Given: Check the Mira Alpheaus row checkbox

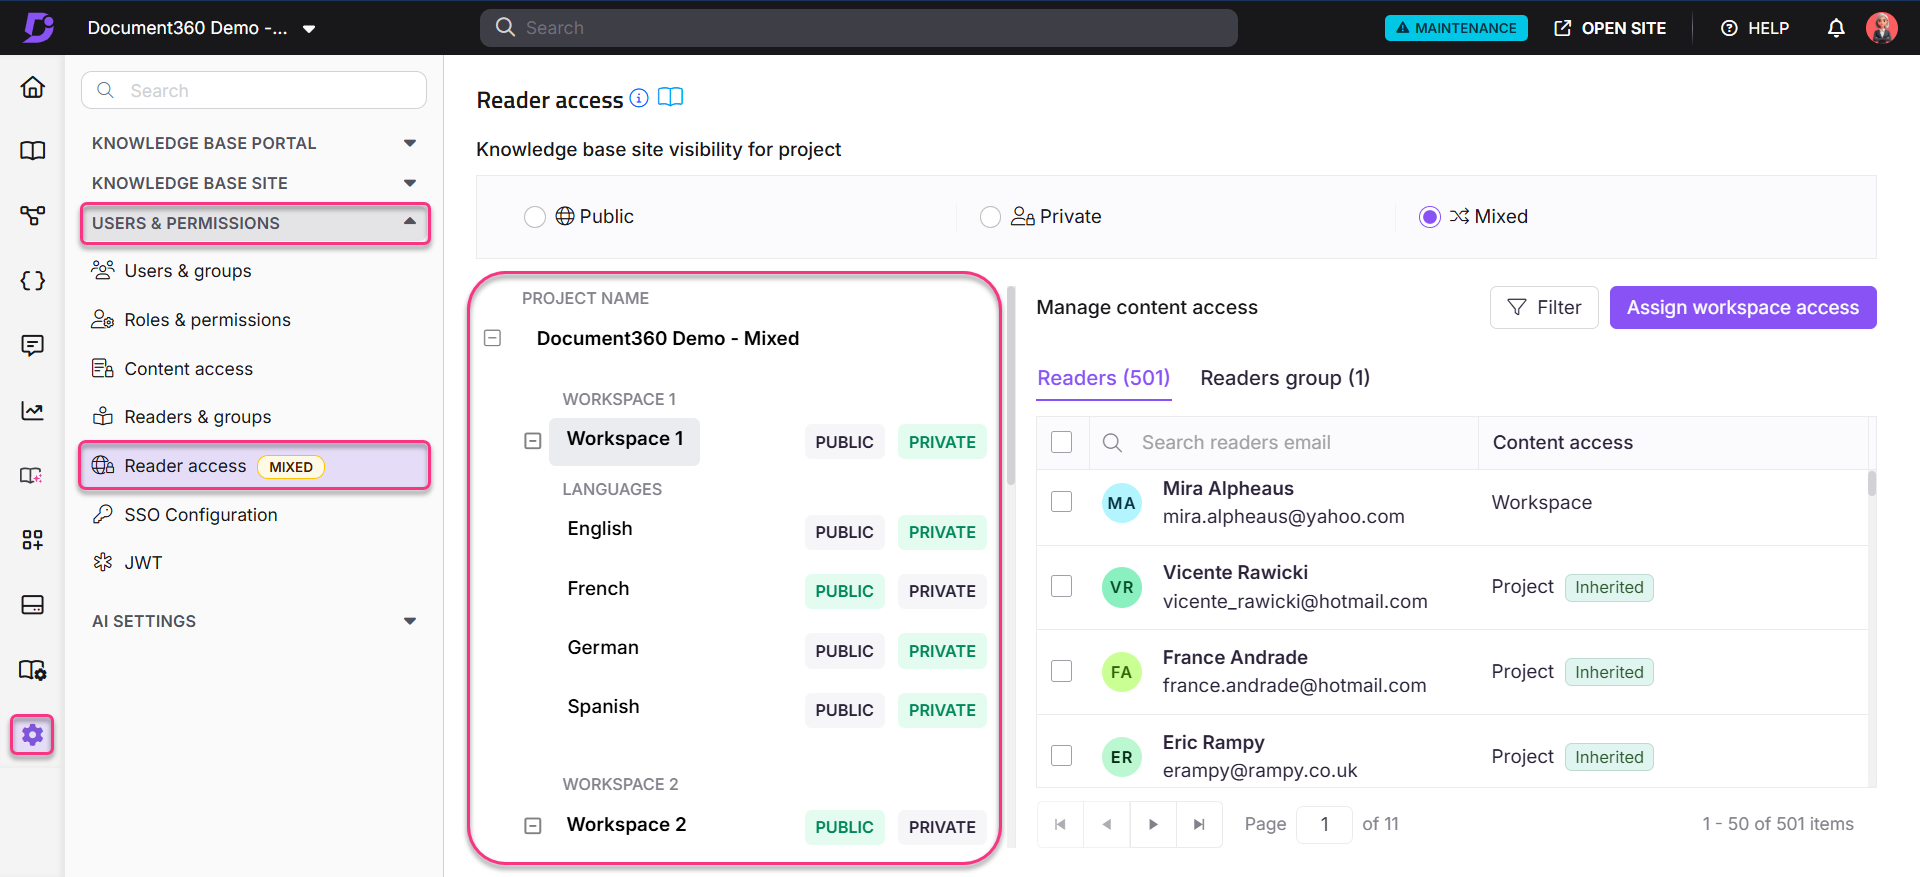Looking at the screenshot, I should coord(1062,501).
